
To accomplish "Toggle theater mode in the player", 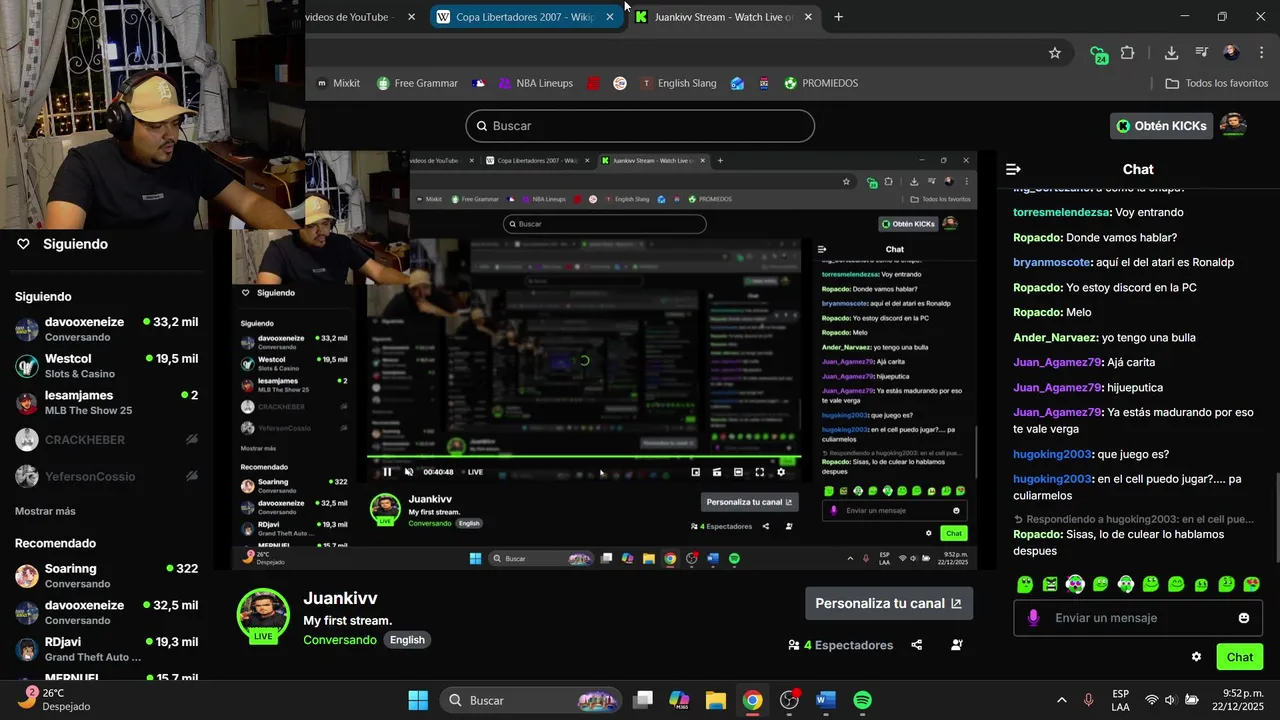I will click(738, 472).
